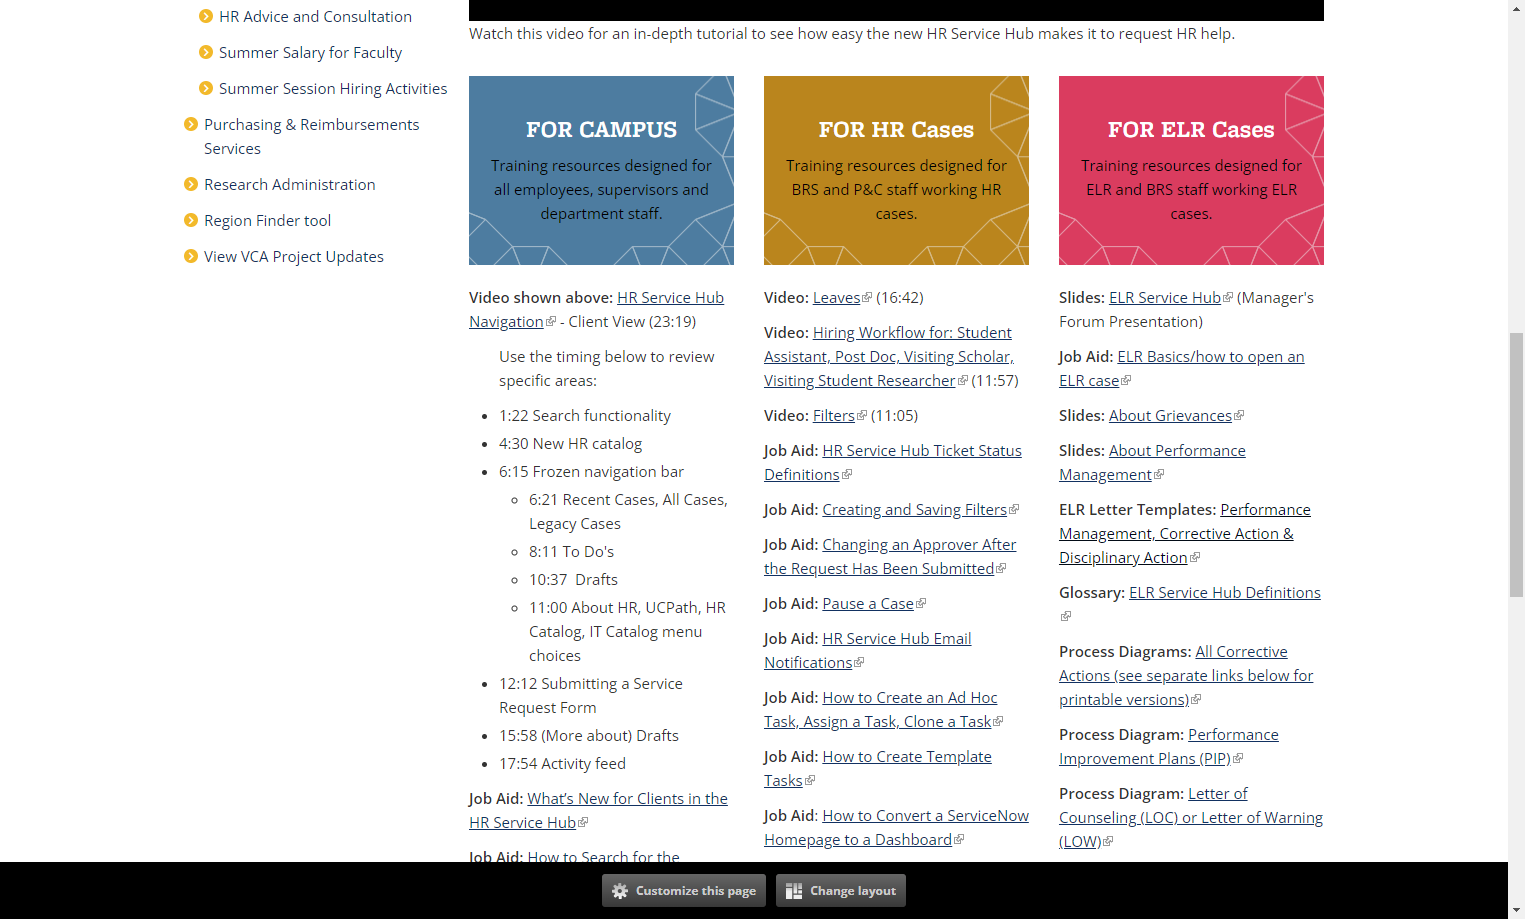
Task: Click orange arrow bullet beside Research Administration
Action: (191, 184)
